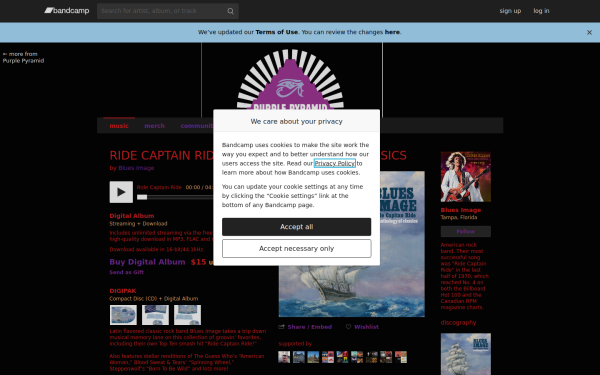The height and width of the screenshot is (375, 600).
Task: Switch to the merch tab
Action: coord(154,126)
